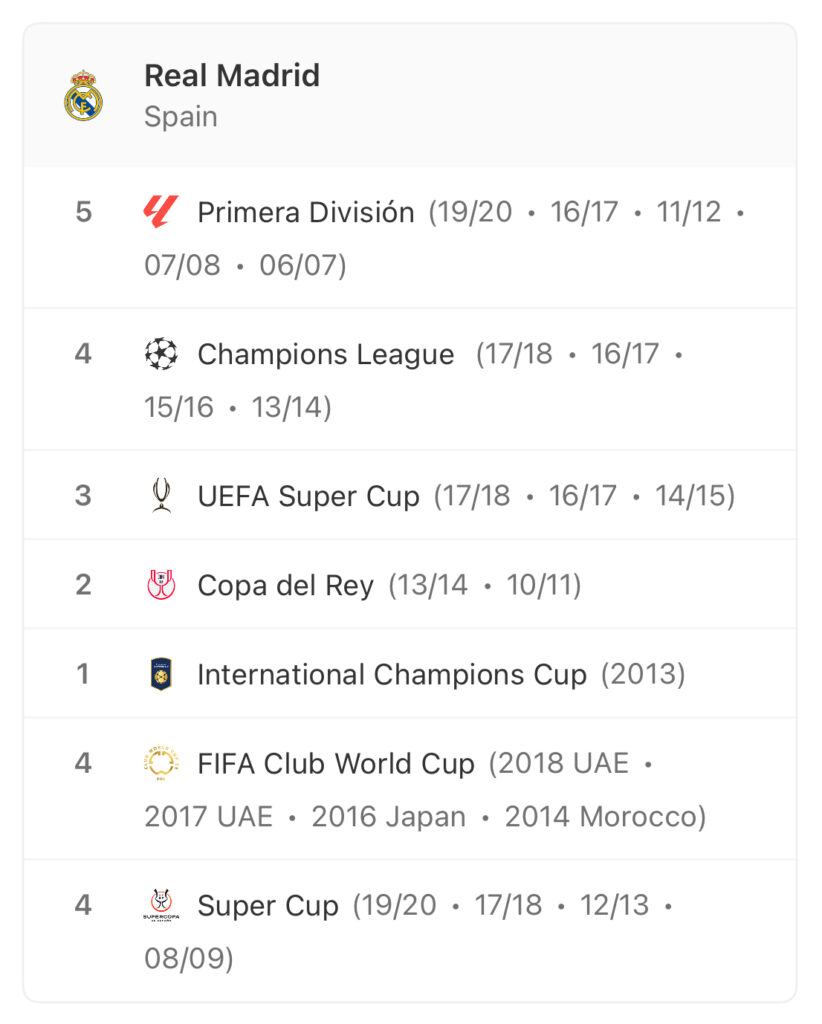The width and height of the screenshot is (822, 1024).
Task: Click the UEFA Super Cup trophy icon
Action: point(161,495)
